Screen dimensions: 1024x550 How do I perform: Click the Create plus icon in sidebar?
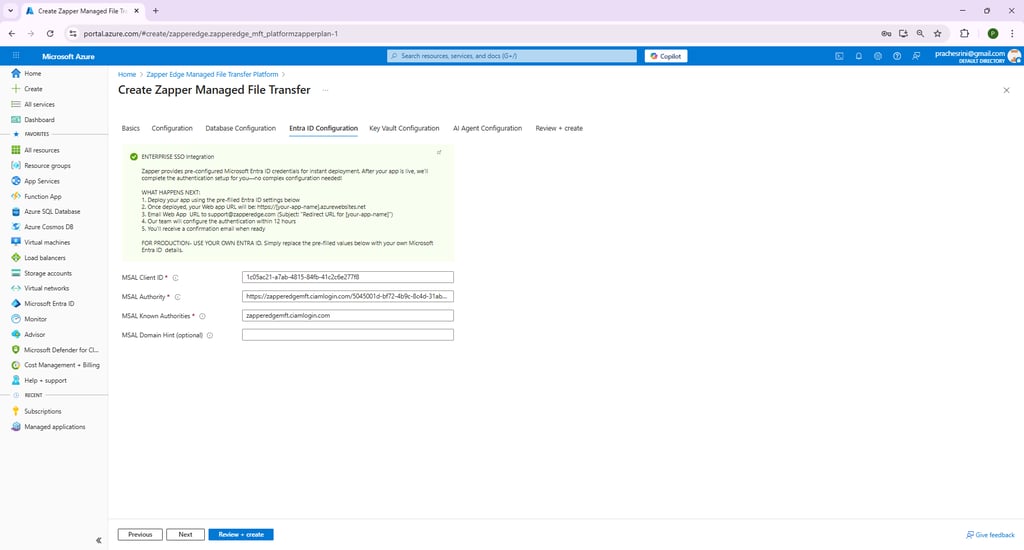pyautogui.click(x=16, y=89)
